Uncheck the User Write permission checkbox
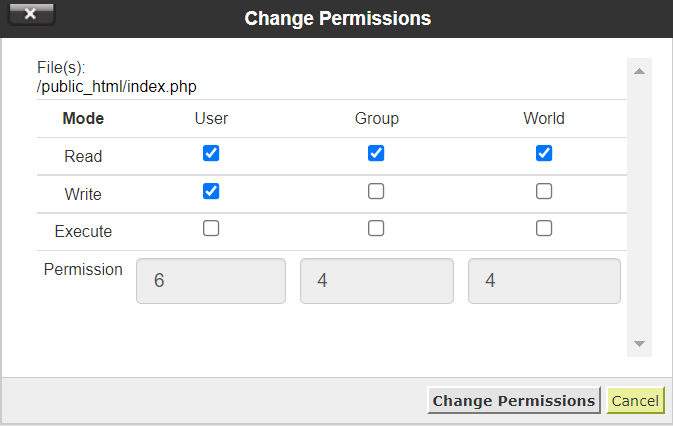This screenshot has width=673, height=426. coord(211,191)
